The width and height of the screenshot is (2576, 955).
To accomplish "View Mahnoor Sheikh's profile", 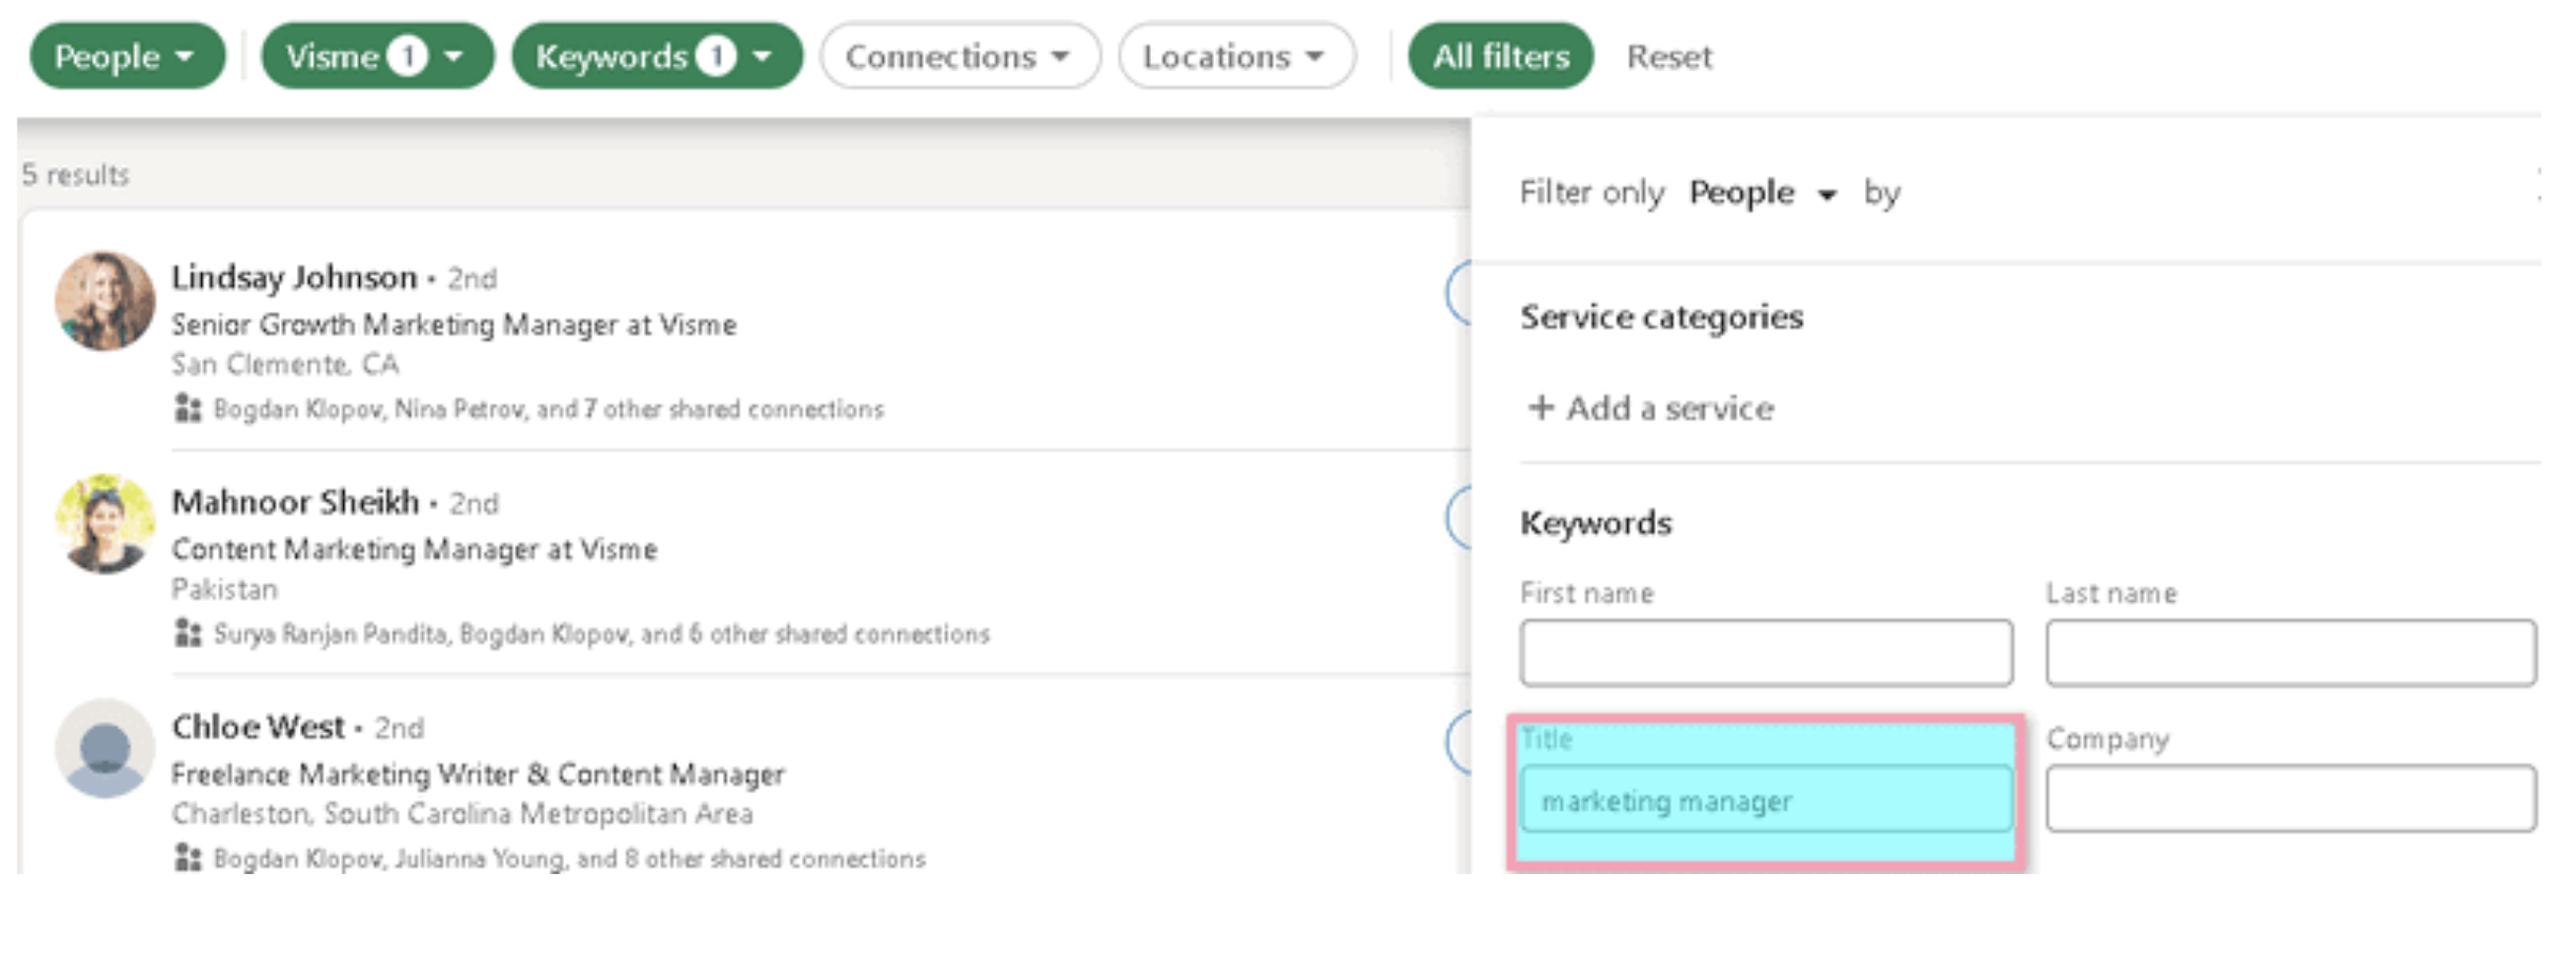I will [290, 502].
